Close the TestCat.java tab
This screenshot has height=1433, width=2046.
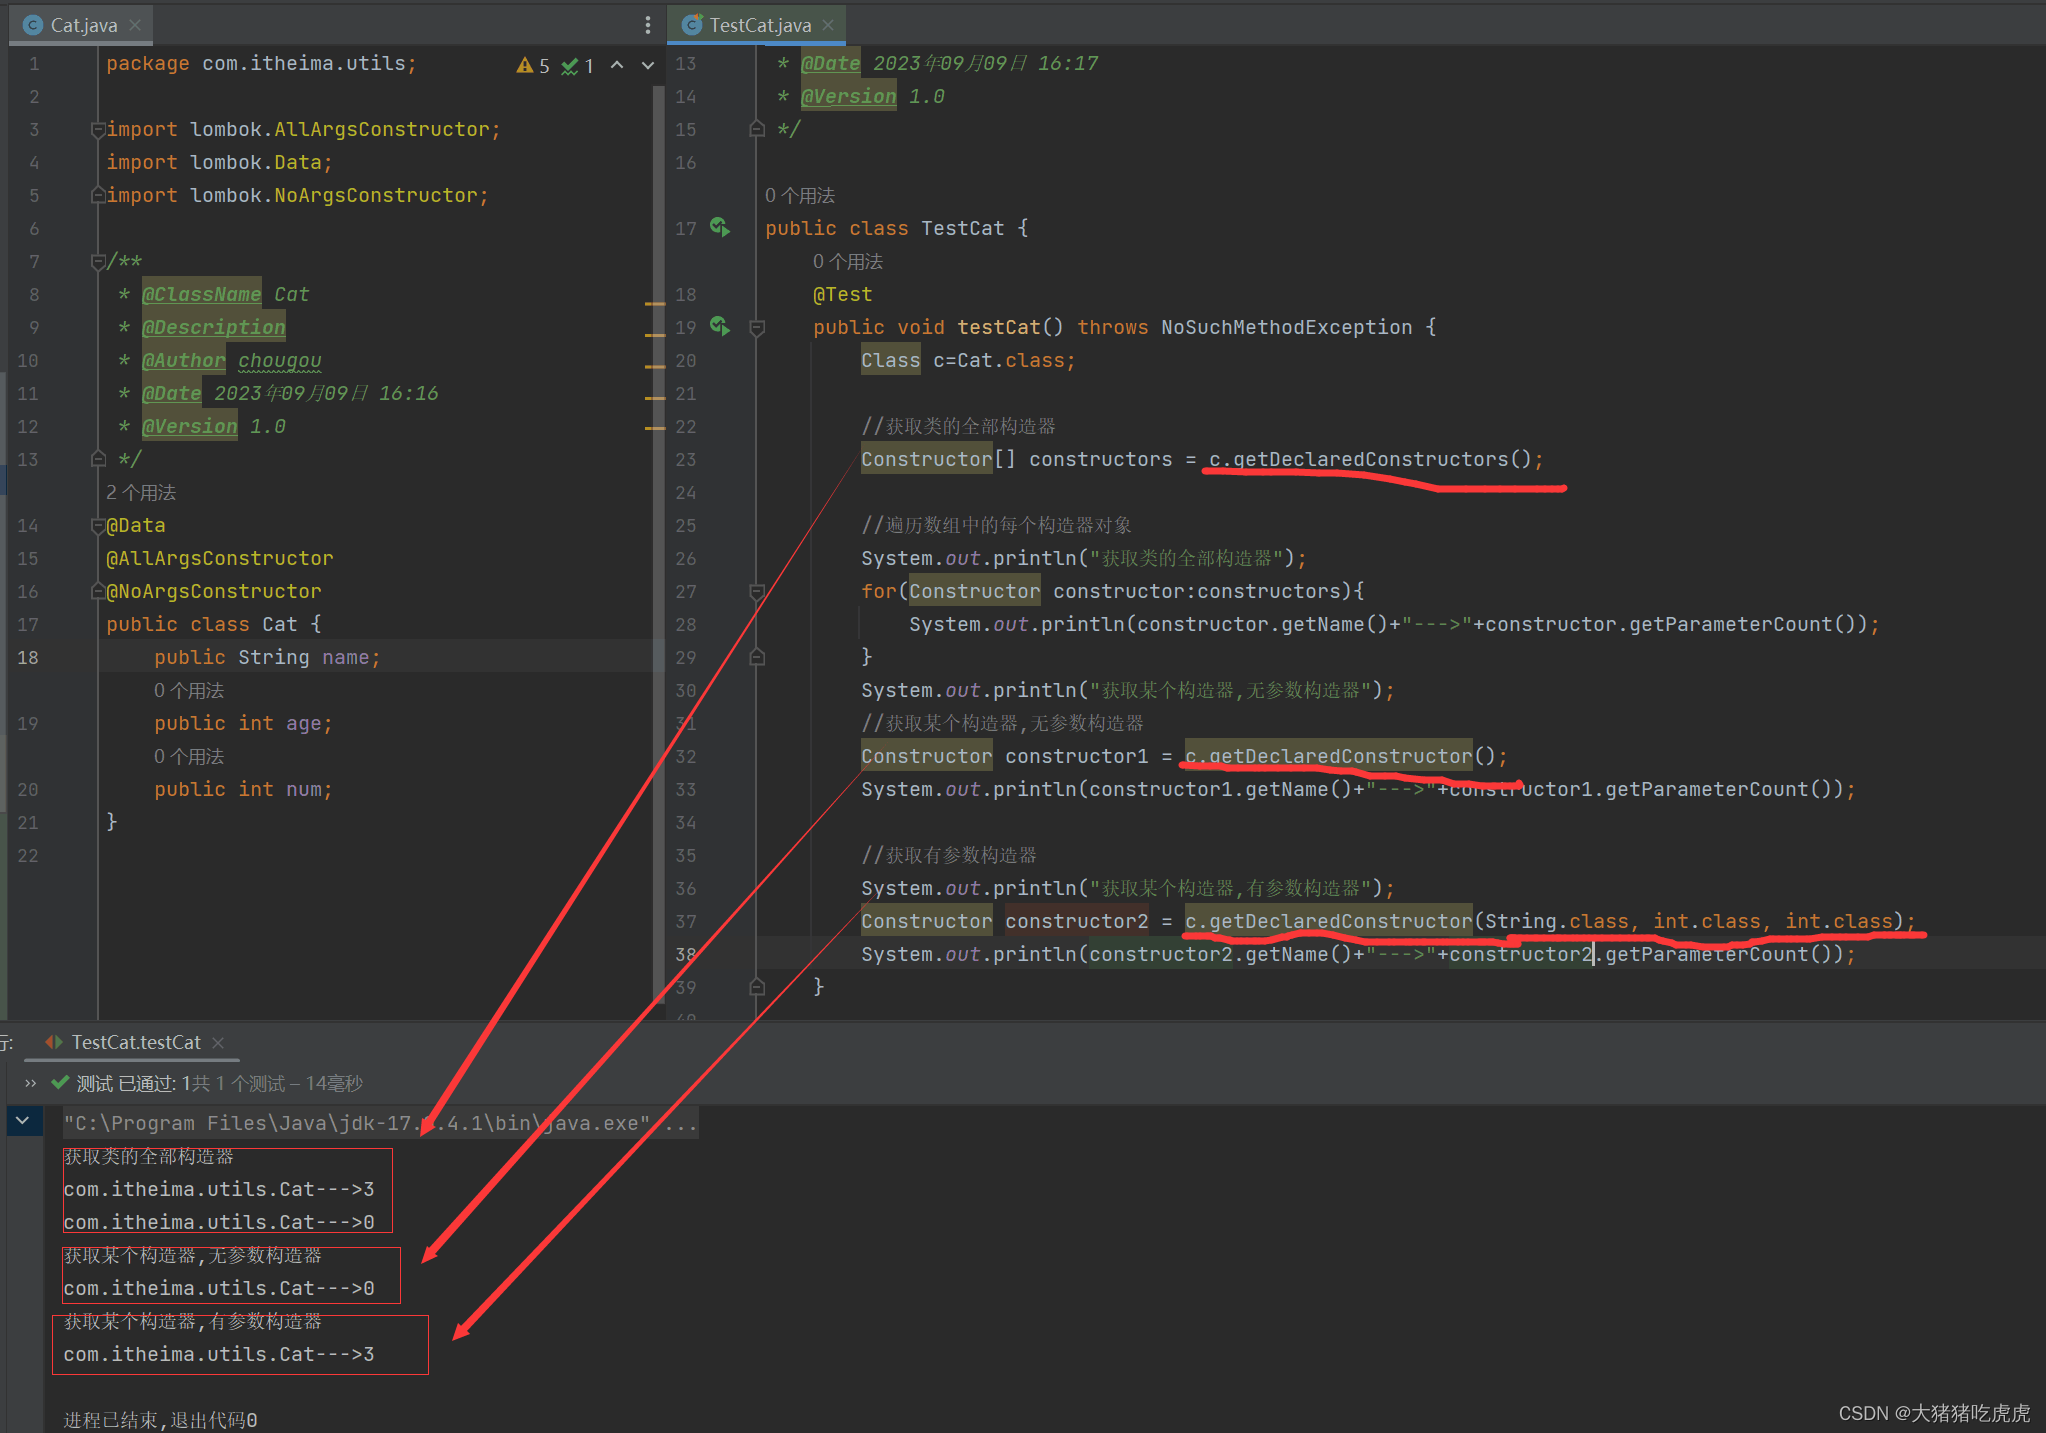click(x=828, y=25)
